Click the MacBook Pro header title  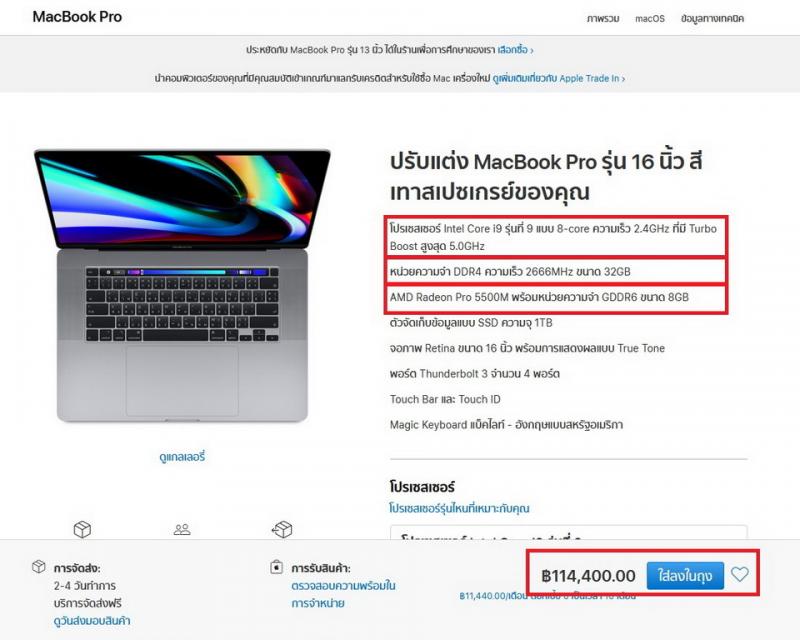click(x=77, y=17)
